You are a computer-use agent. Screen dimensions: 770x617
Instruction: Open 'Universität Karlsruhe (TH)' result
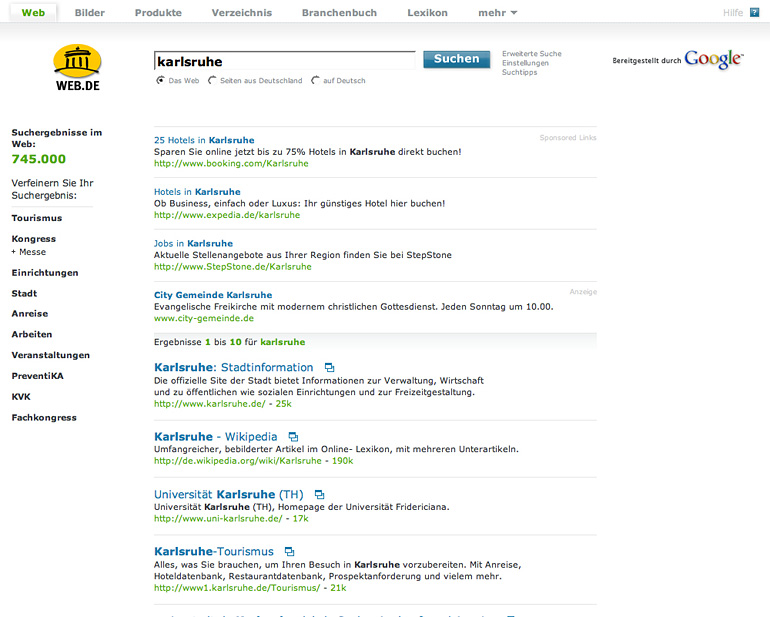(228, 494)
